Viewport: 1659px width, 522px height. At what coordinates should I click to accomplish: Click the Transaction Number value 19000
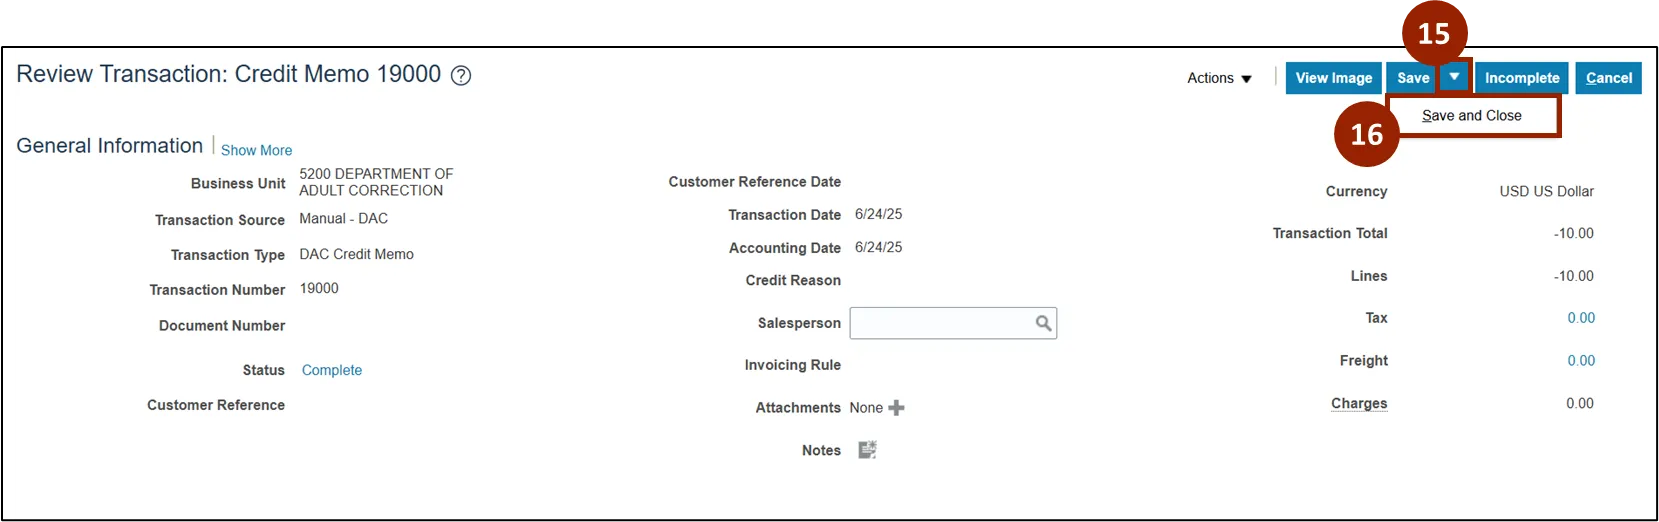pos(319,289)
